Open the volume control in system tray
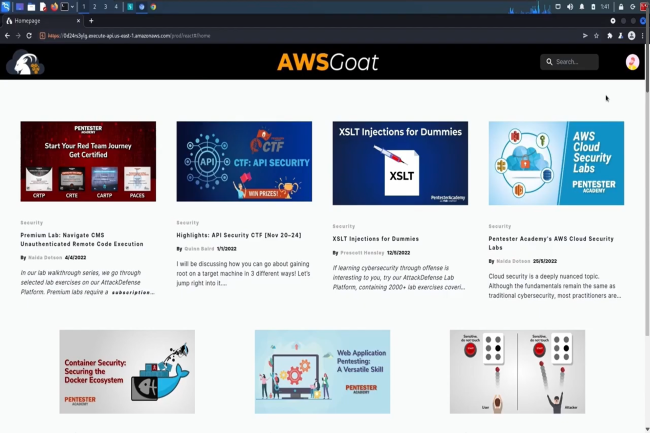Viewport: 650px width, 433px height. [570, 7]
